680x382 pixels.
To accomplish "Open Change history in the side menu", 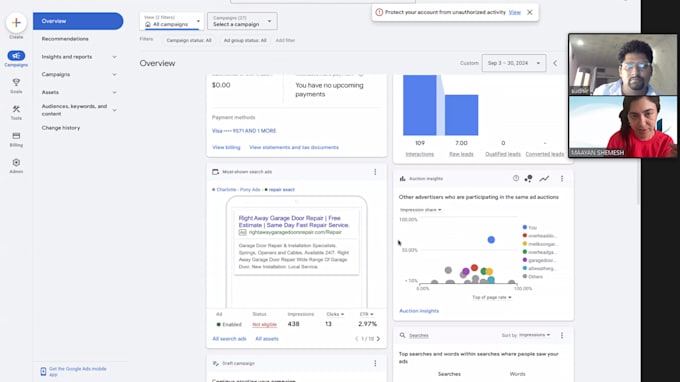I will click(x=61, y=128).
